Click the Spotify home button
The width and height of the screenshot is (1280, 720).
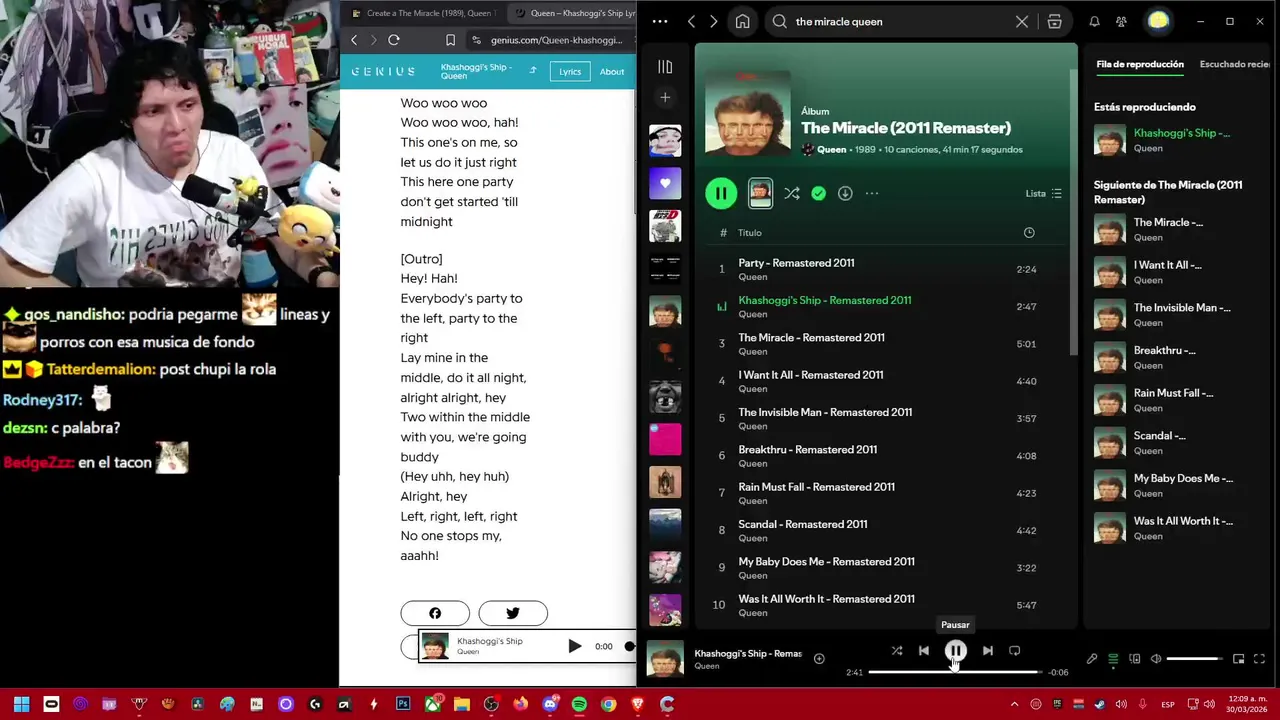pyautogui.click(x=742, y=21)
